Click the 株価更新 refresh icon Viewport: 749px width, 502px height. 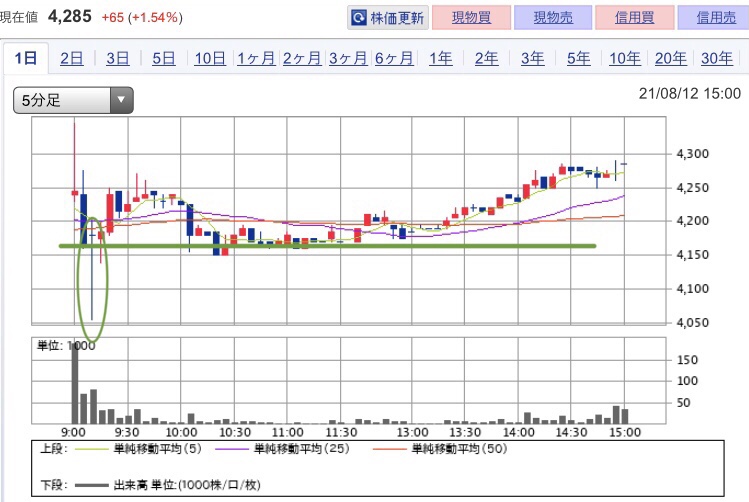(359, 18)
